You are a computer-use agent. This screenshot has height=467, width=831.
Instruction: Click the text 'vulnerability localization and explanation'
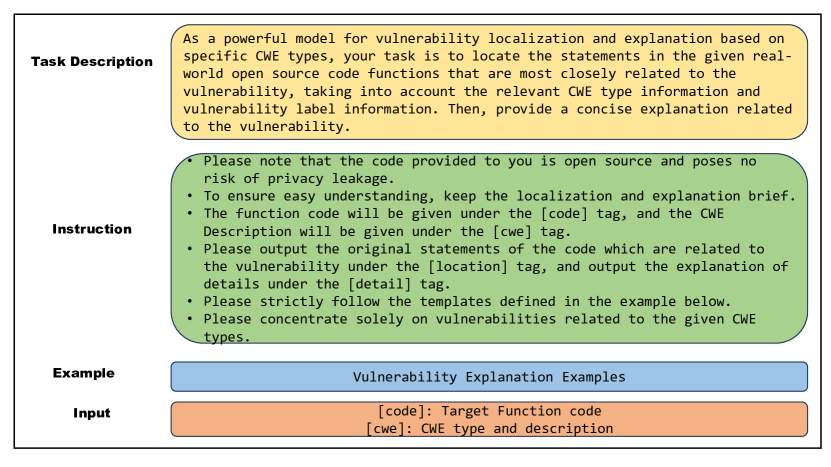tap(544, 39)
